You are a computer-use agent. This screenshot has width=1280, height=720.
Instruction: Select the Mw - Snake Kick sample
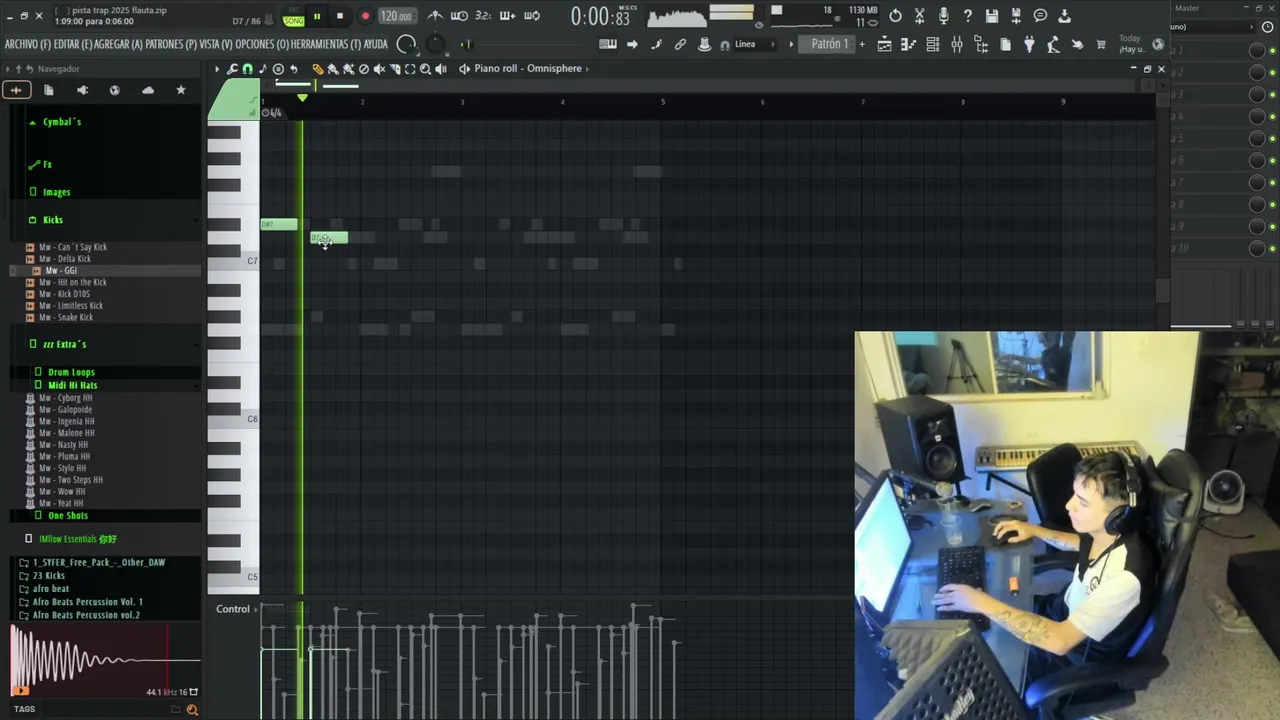coord(66,318)
